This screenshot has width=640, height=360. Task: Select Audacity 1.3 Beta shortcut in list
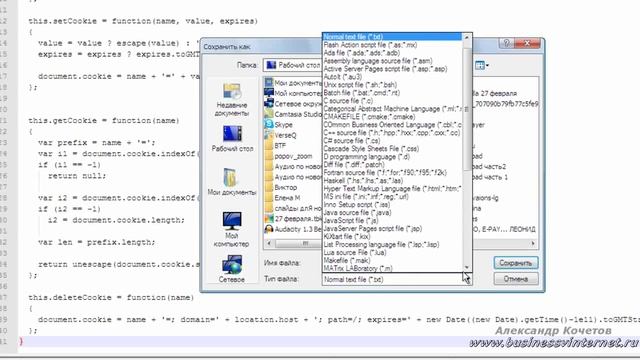coord(293,229)
